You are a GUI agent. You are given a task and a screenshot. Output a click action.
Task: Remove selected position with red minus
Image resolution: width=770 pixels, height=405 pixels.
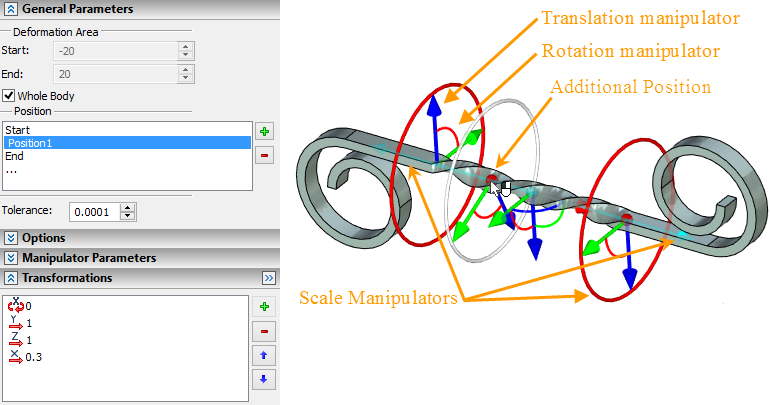pos(264,155)
